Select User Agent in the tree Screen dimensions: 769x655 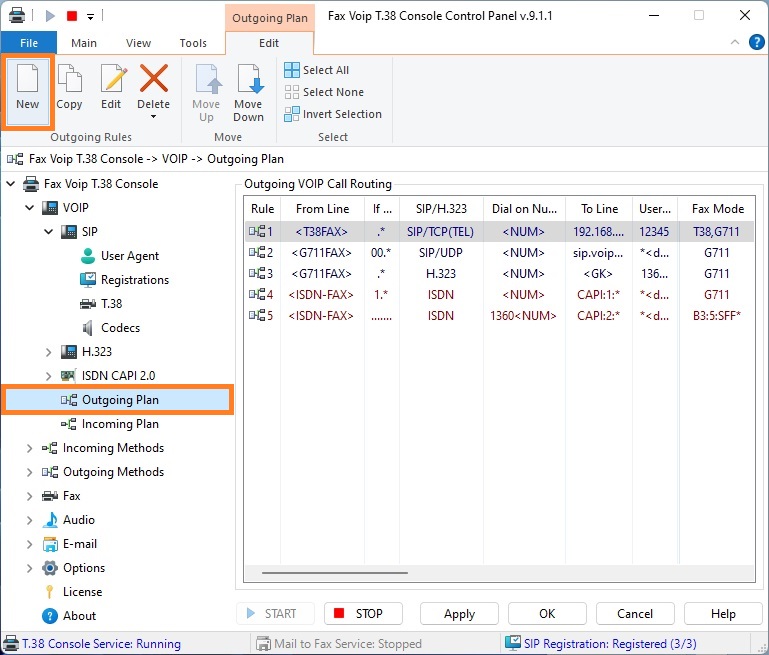pos(129,256)
